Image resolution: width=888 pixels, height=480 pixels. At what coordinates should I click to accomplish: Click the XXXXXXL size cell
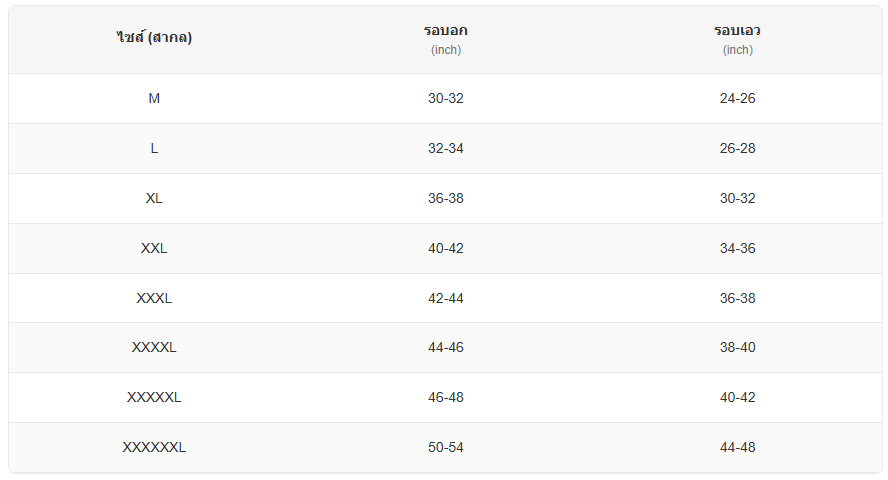point(154,448)
